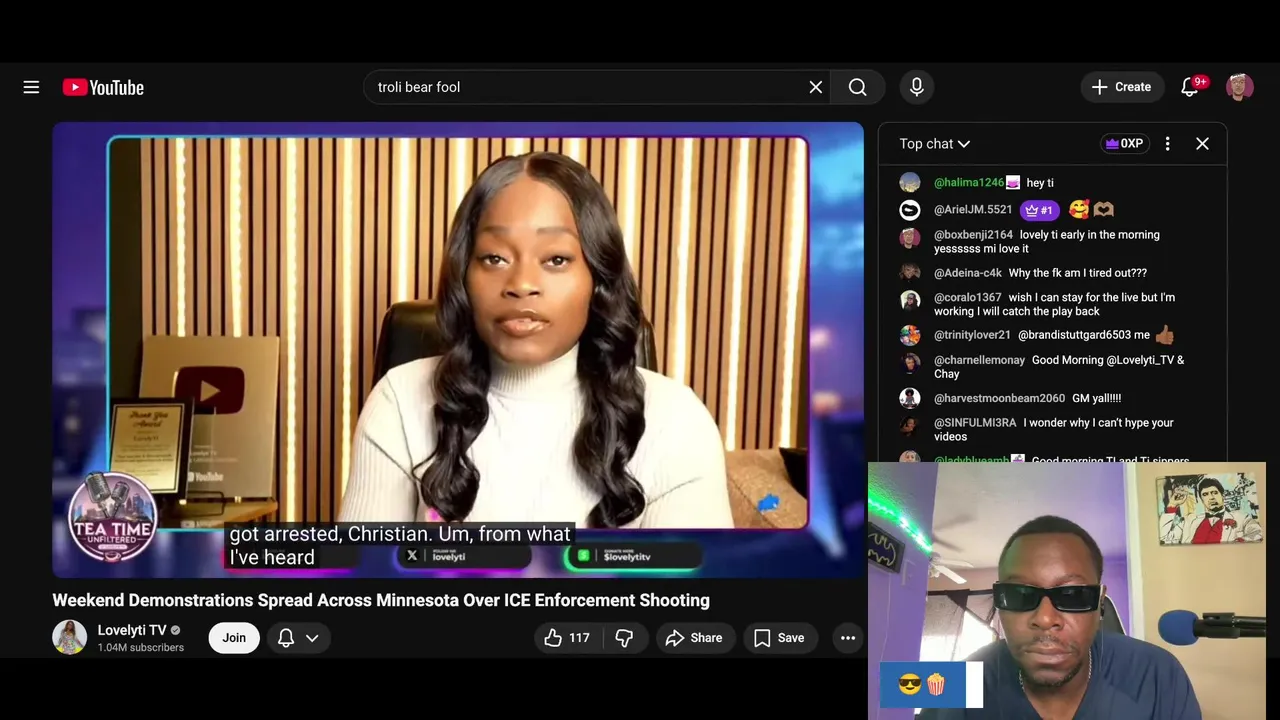1280x720 pixels.
Task: Open the account avatar menu
Action: (x=1240, y=87)
